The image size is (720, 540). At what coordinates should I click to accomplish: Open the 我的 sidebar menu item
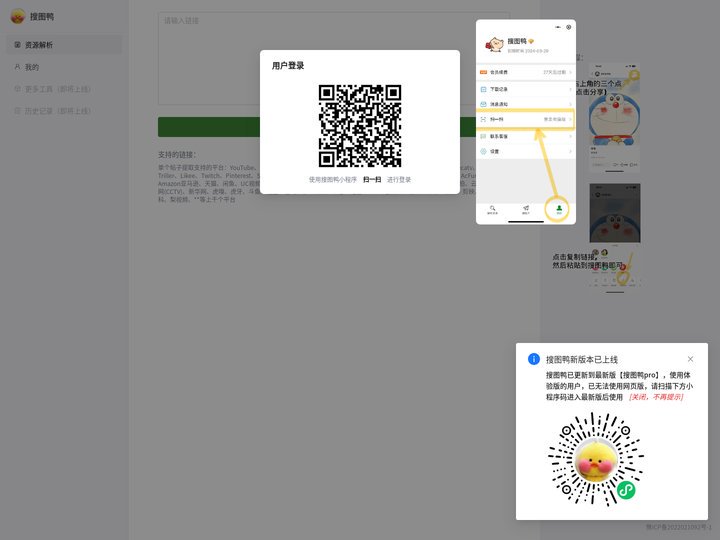point(64,67)
